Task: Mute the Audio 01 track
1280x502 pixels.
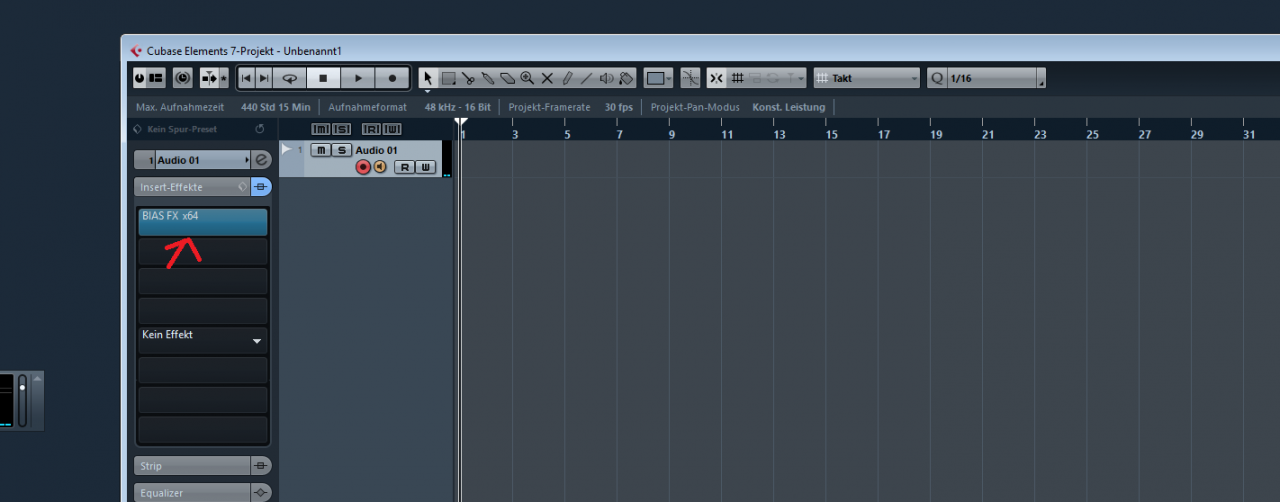Action: (x=320, y=150)
